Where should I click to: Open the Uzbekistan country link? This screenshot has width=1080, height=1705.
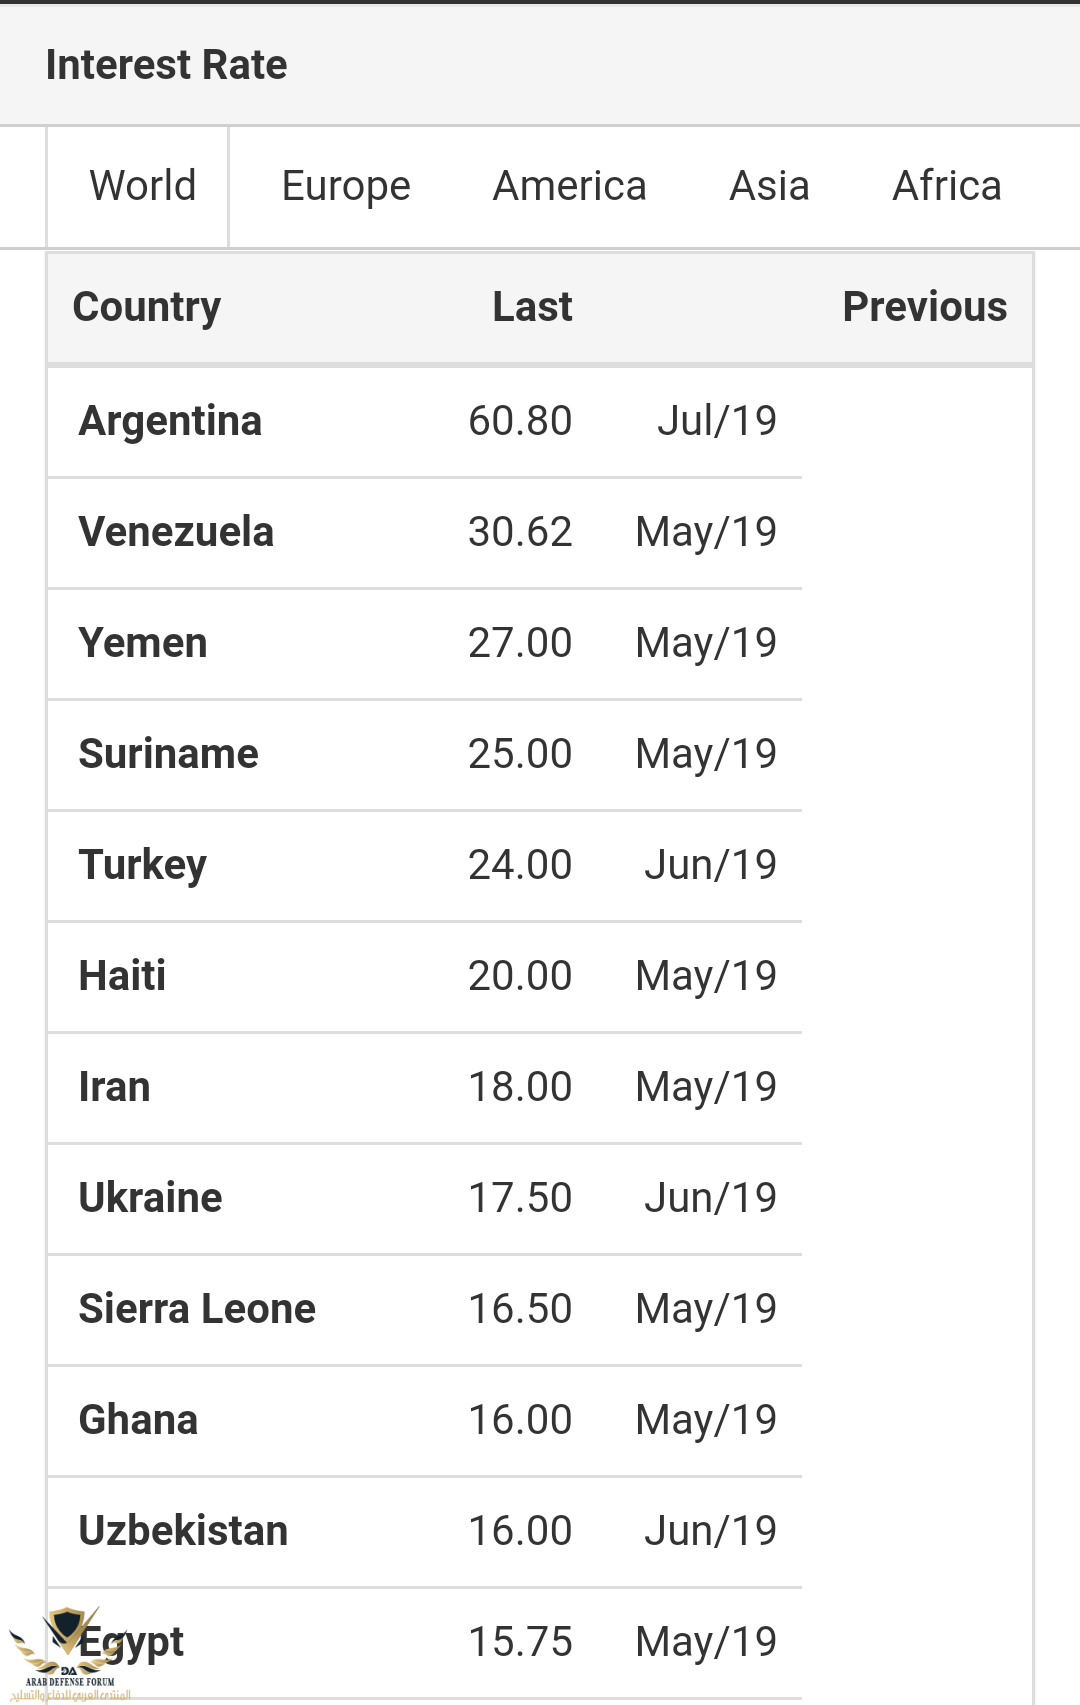pos(183,1531)
